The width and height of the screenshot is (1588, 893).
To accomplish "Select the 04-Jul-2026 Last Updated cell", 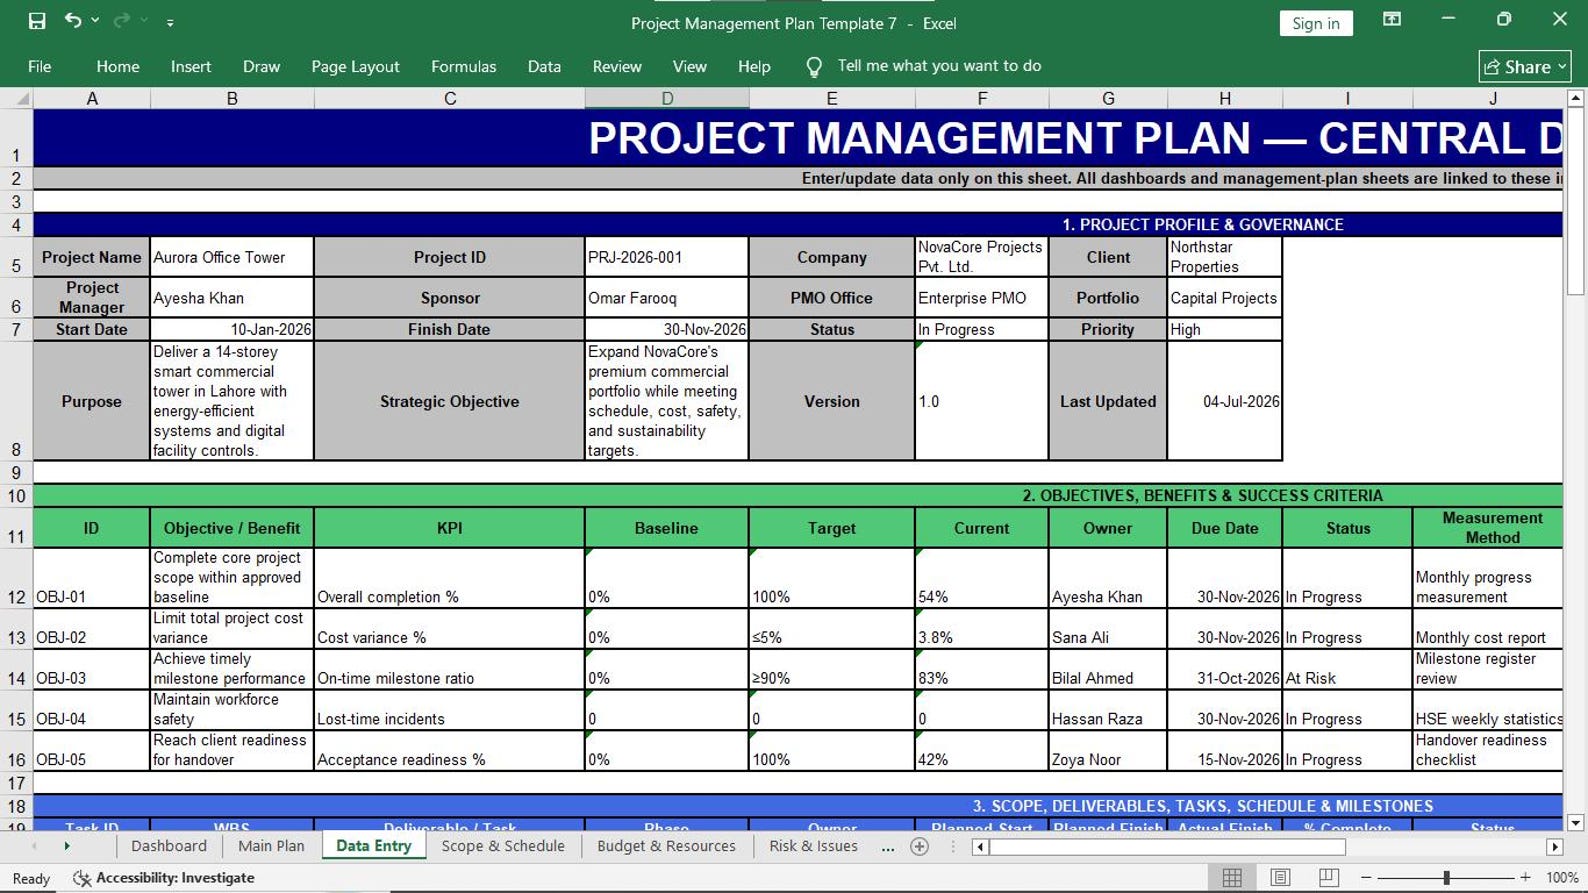I will [x=1224, y=401].
